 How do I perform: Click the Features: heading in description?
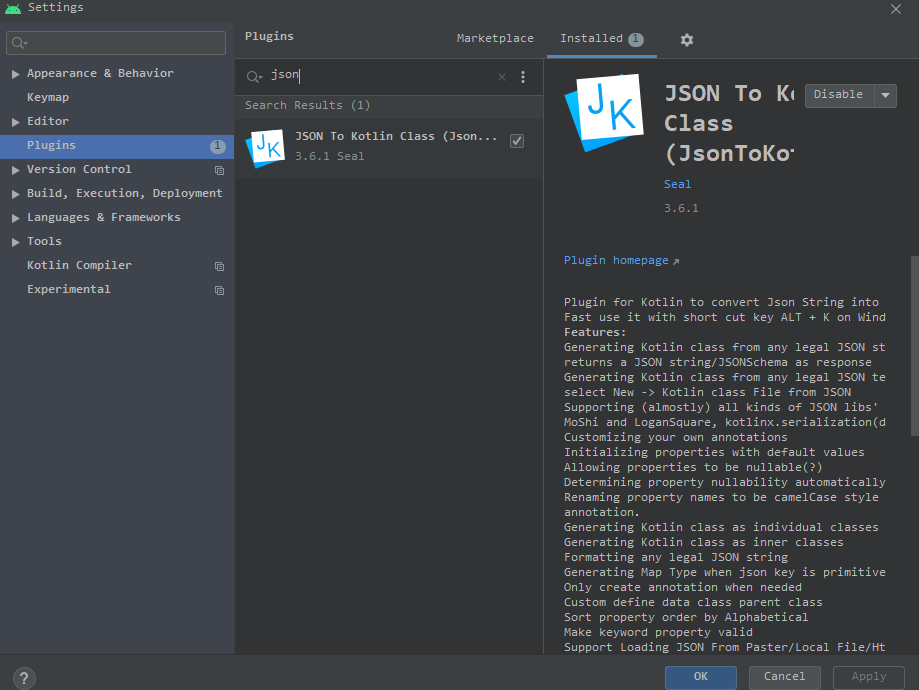click(x=595, y=332)
